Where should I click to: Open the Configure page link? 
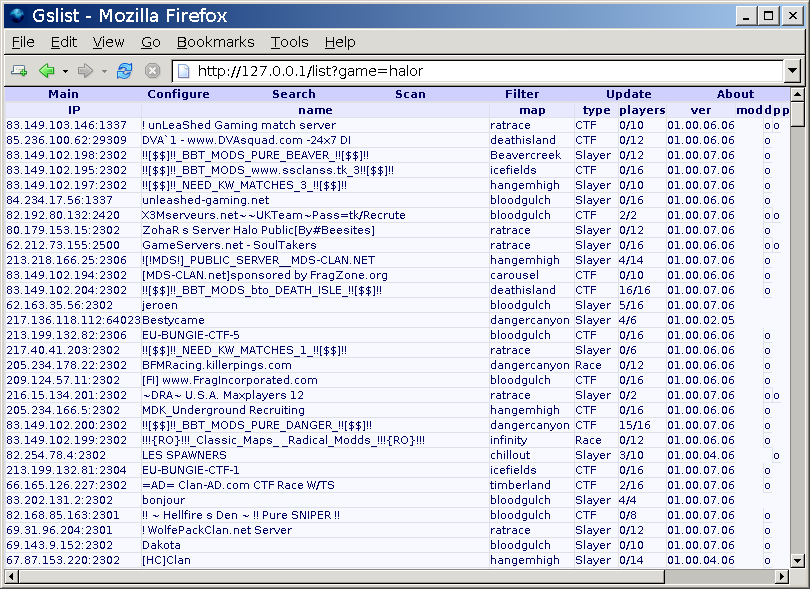click(178, 94)
